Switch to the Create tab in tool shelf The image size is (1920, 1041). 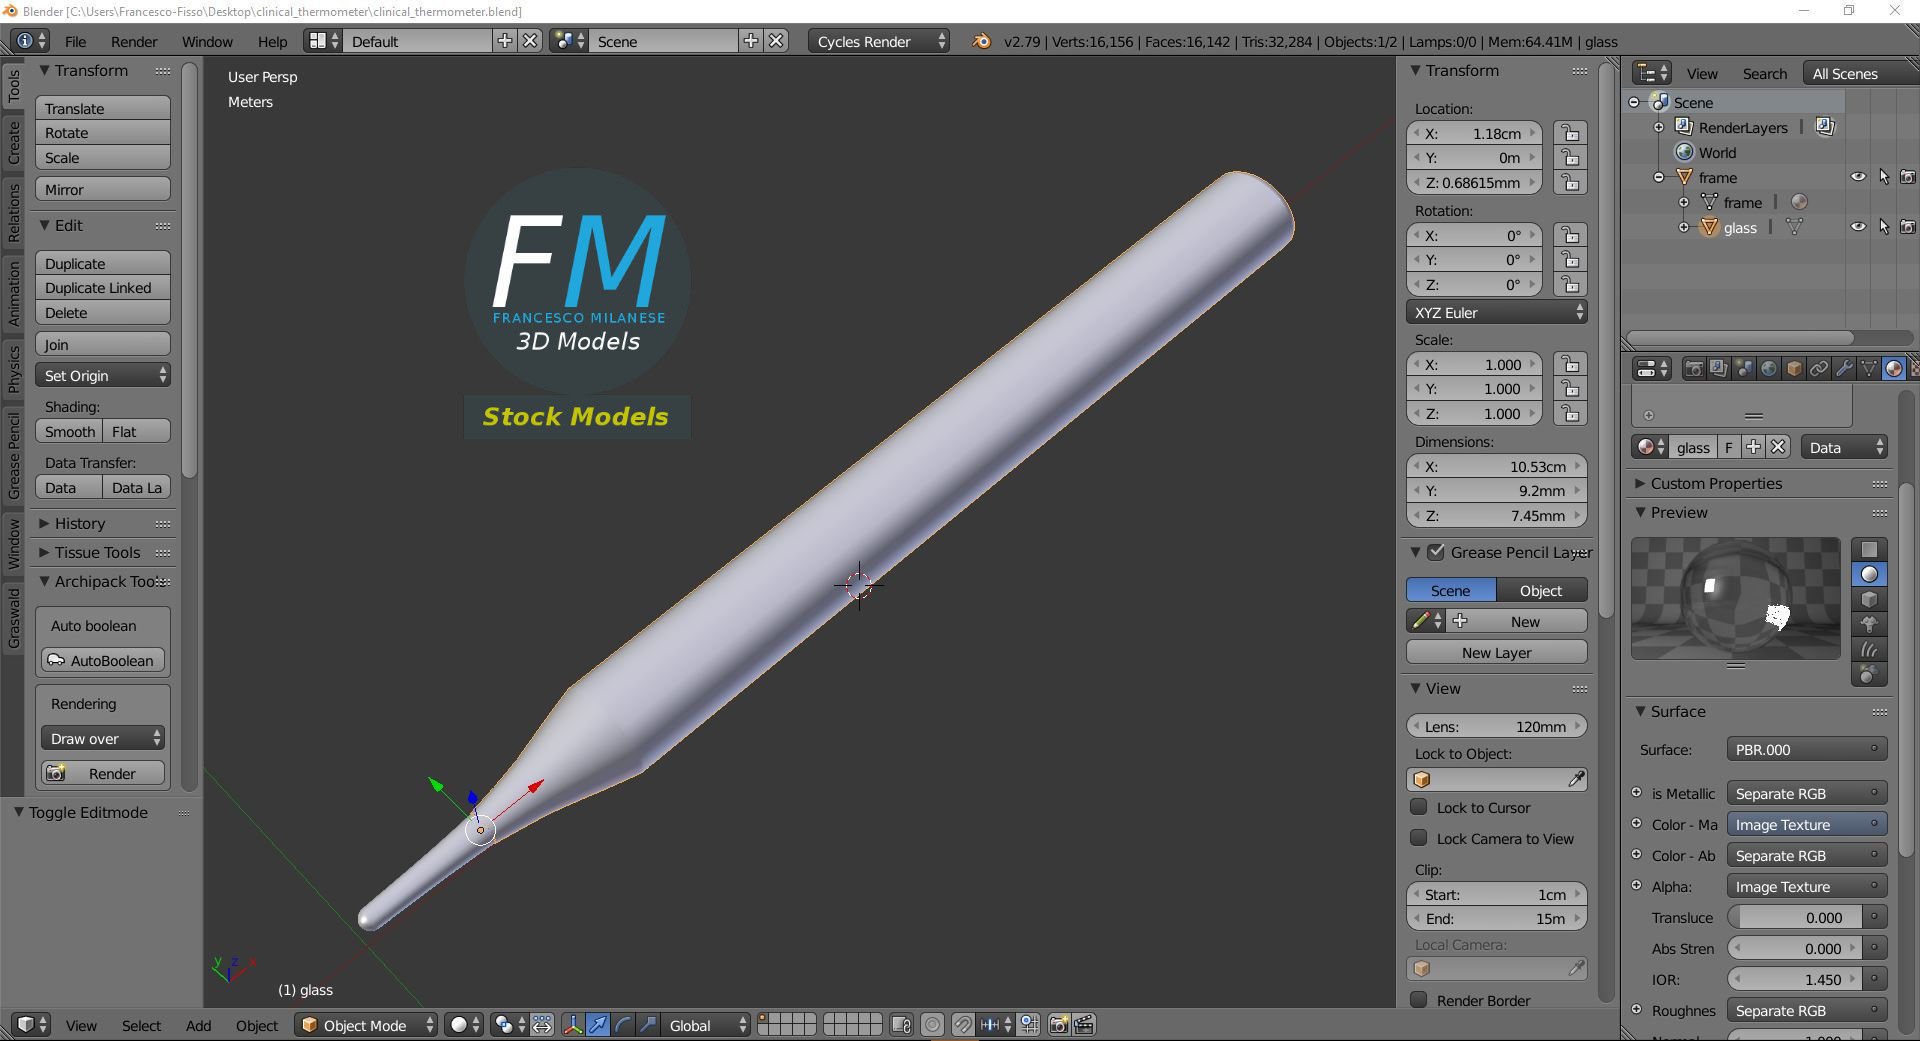click(14, 143)
